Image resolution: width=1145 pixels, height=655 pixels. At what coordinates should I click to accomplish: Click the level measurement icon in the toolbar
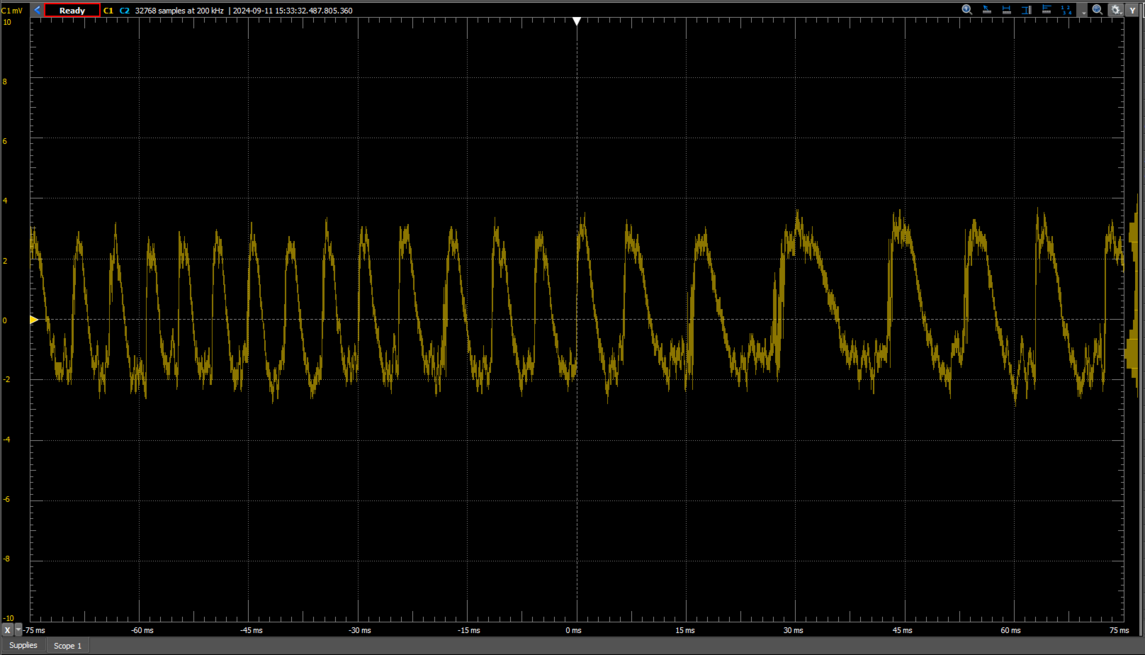1047,10
